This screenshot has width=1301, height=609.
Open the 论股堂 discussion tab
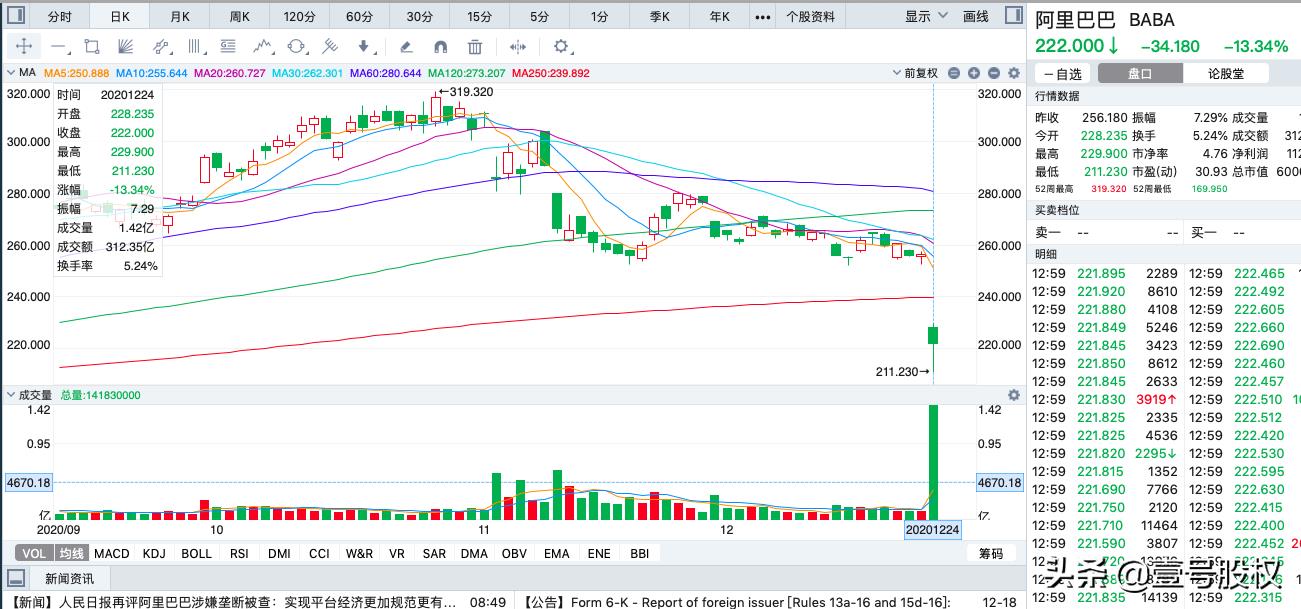click(1226, 73)
